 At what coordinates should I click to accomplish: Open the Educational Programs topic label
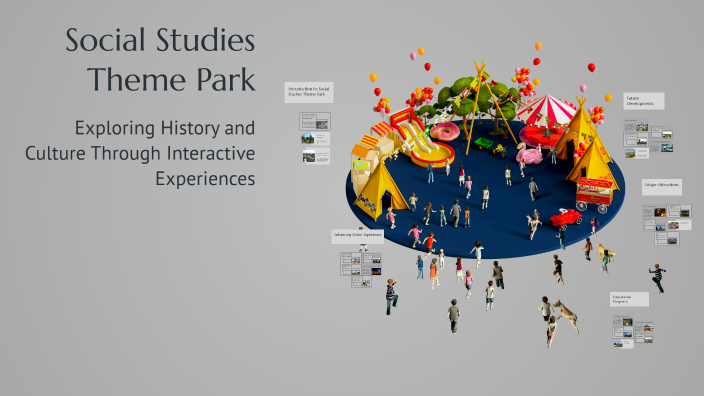click(629, 299)
